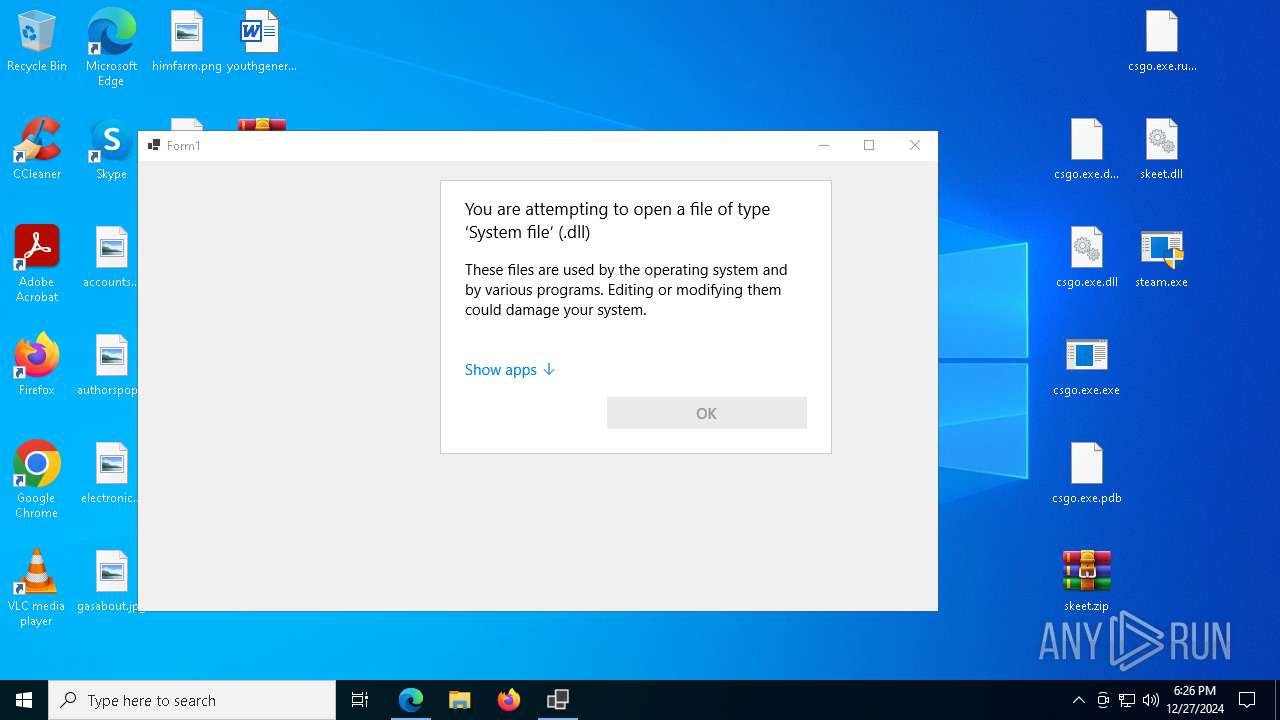Image resolution: width=1280 pixels, height=720 pixels.
Task: Open the CCleaner desktop shortcut
Action: [37, 150]
